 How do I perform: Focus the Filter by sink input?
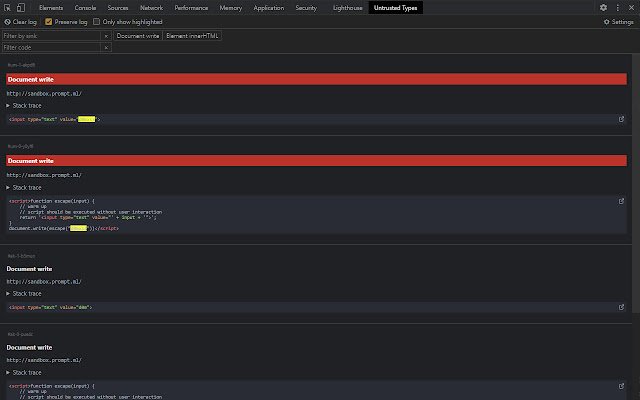(51, 36)
